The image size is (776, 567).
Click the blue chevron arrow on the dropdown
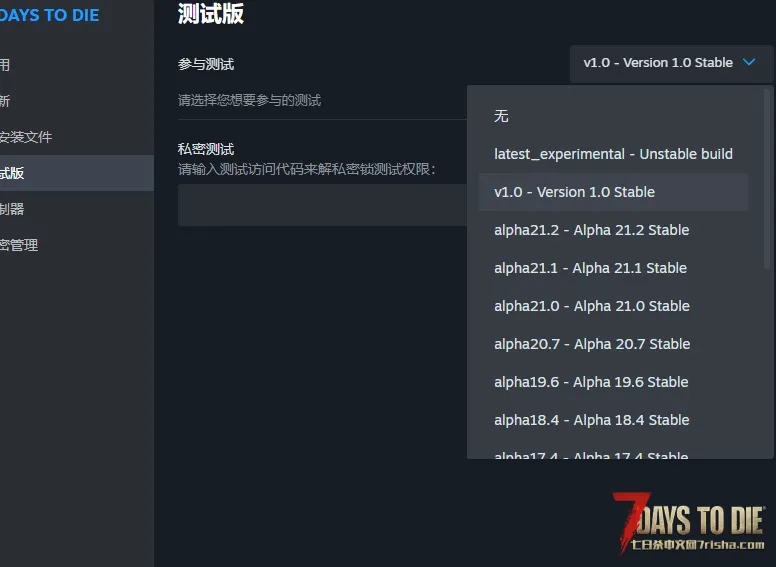[749, 62]
